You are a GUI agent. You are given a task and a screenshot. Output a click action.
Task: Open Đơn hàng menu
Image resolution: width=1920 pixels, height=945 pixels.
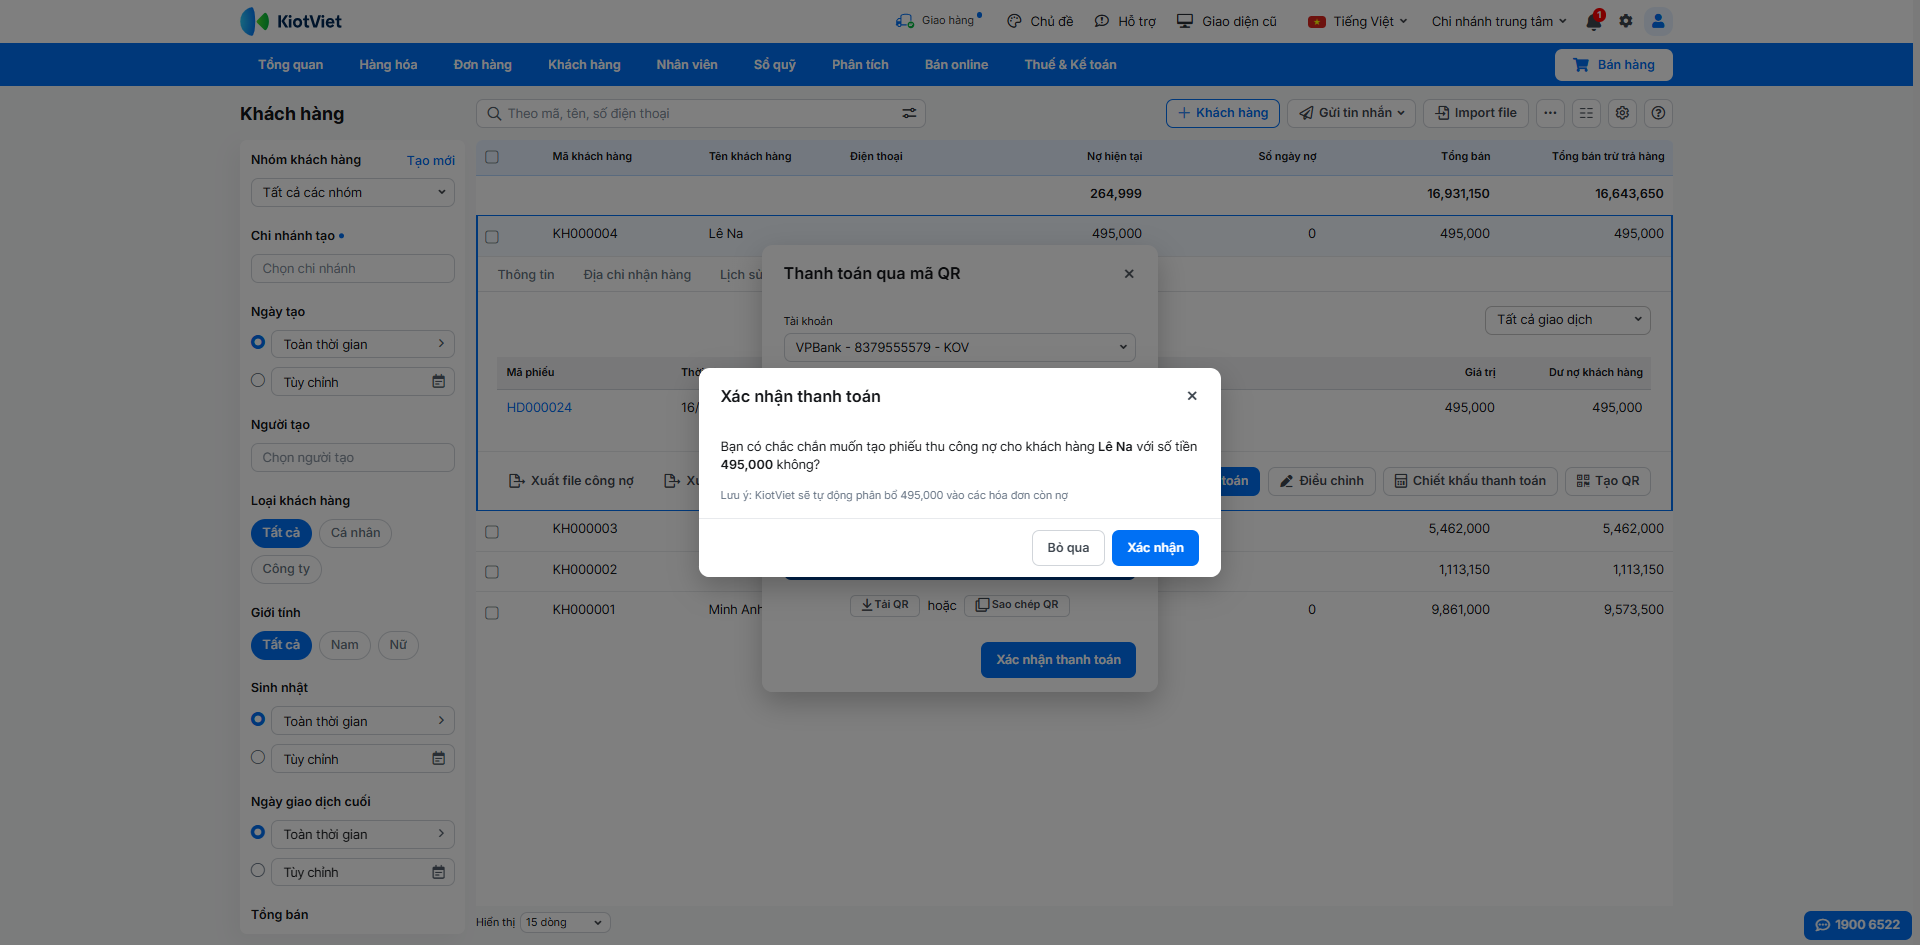pos(483,65)
